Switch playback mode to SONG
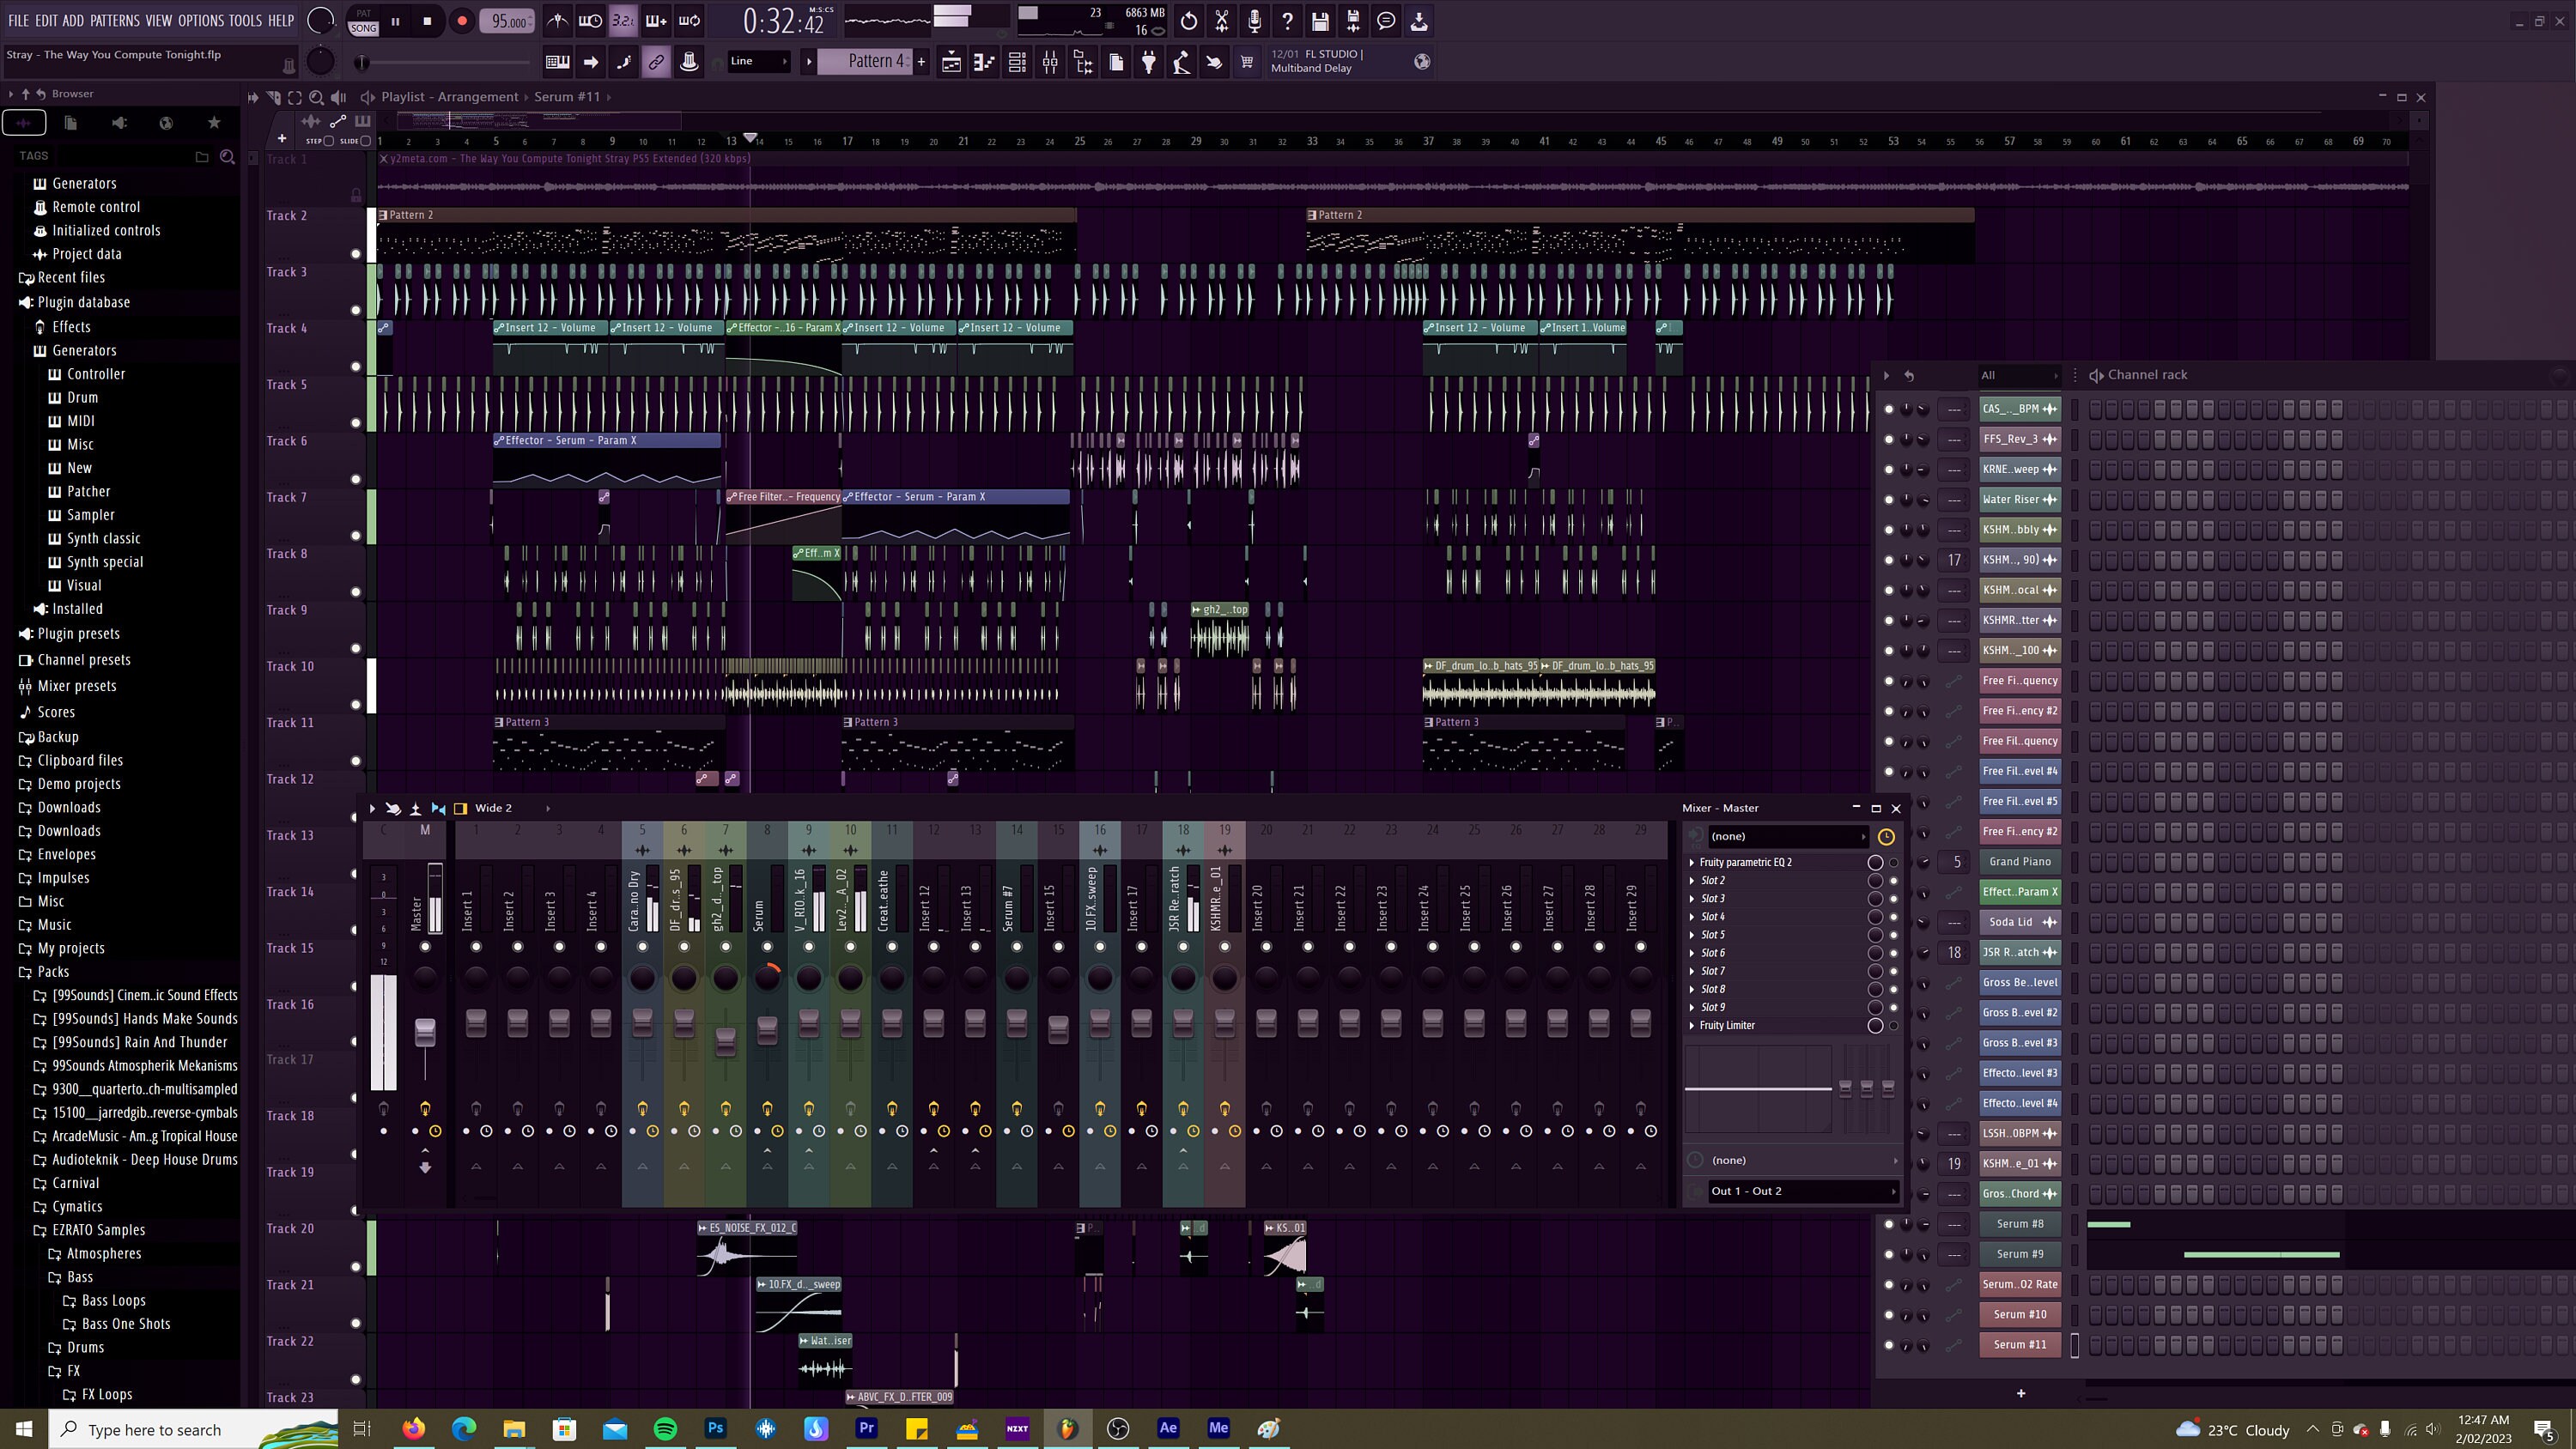This screenshot has width=2576, height=1449. click(363, 30)
